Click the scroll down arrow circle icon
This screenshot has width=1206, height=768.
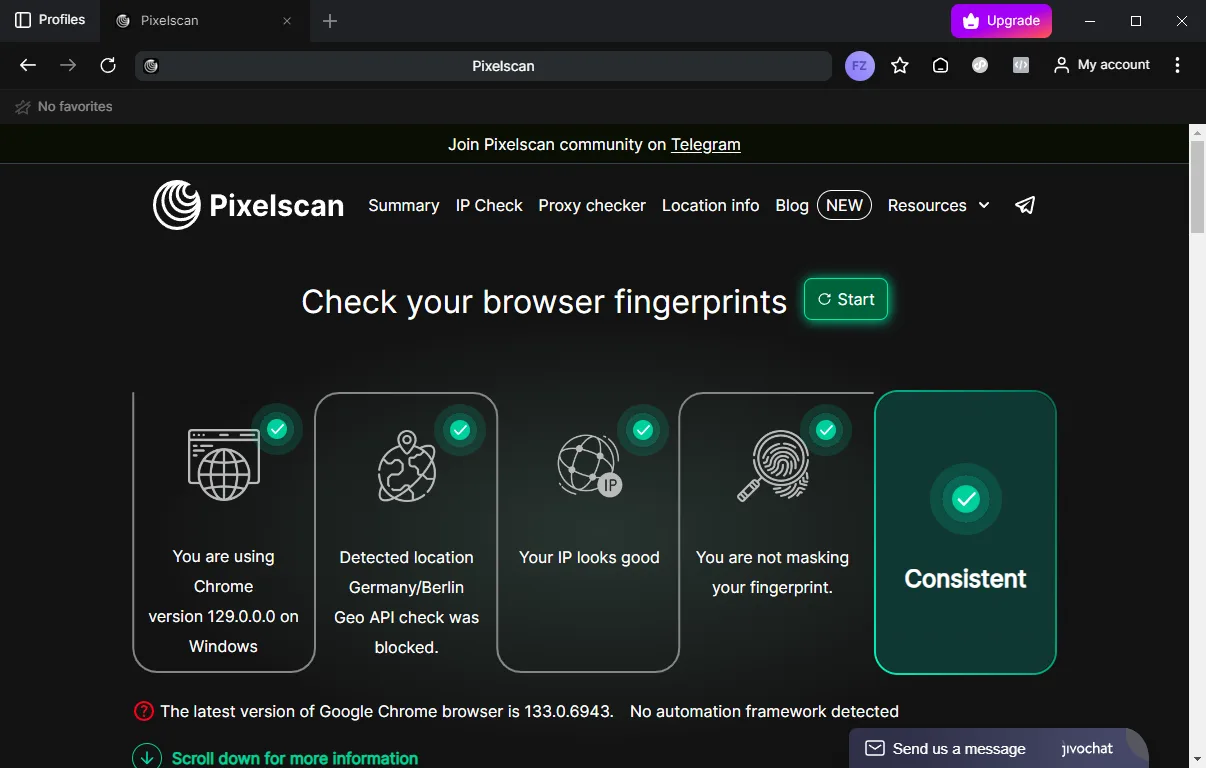147,757
